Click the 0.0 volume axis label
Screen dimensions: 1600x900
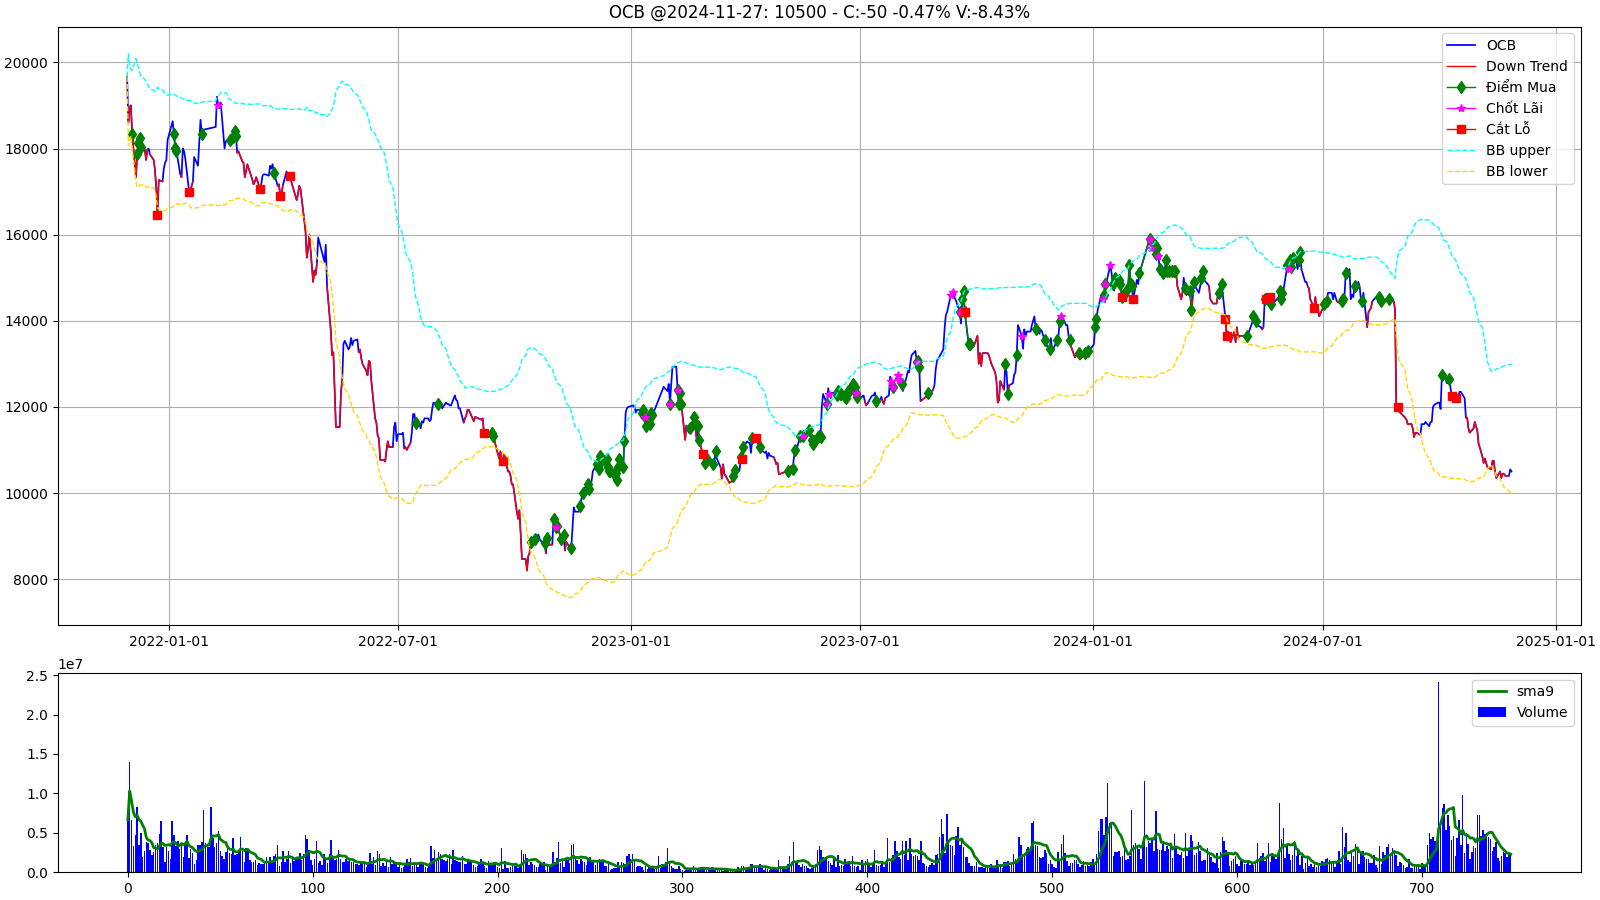tap(36, 873)
